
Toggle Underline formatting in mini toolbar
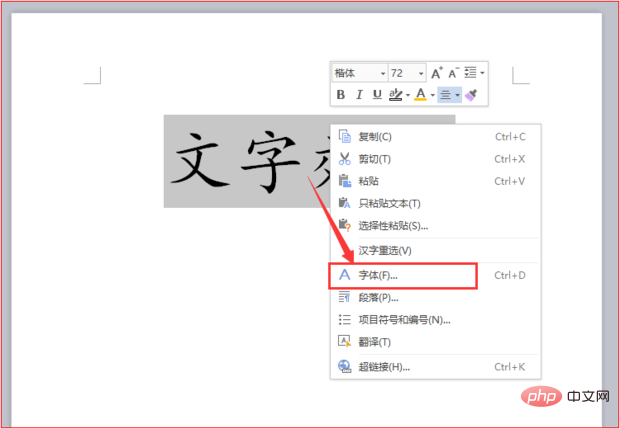tap(377, 95)
